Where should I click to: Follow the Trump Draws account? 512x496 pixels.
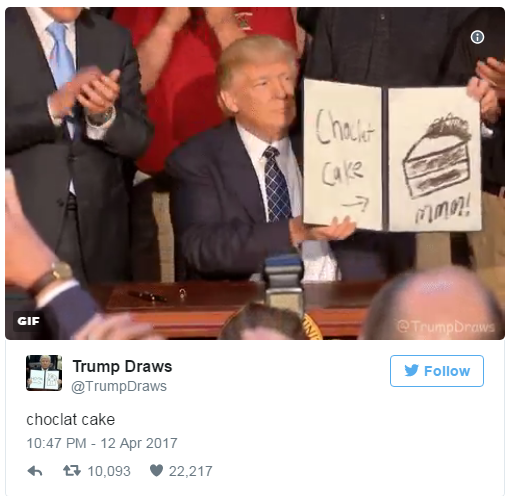pos(437,371)
